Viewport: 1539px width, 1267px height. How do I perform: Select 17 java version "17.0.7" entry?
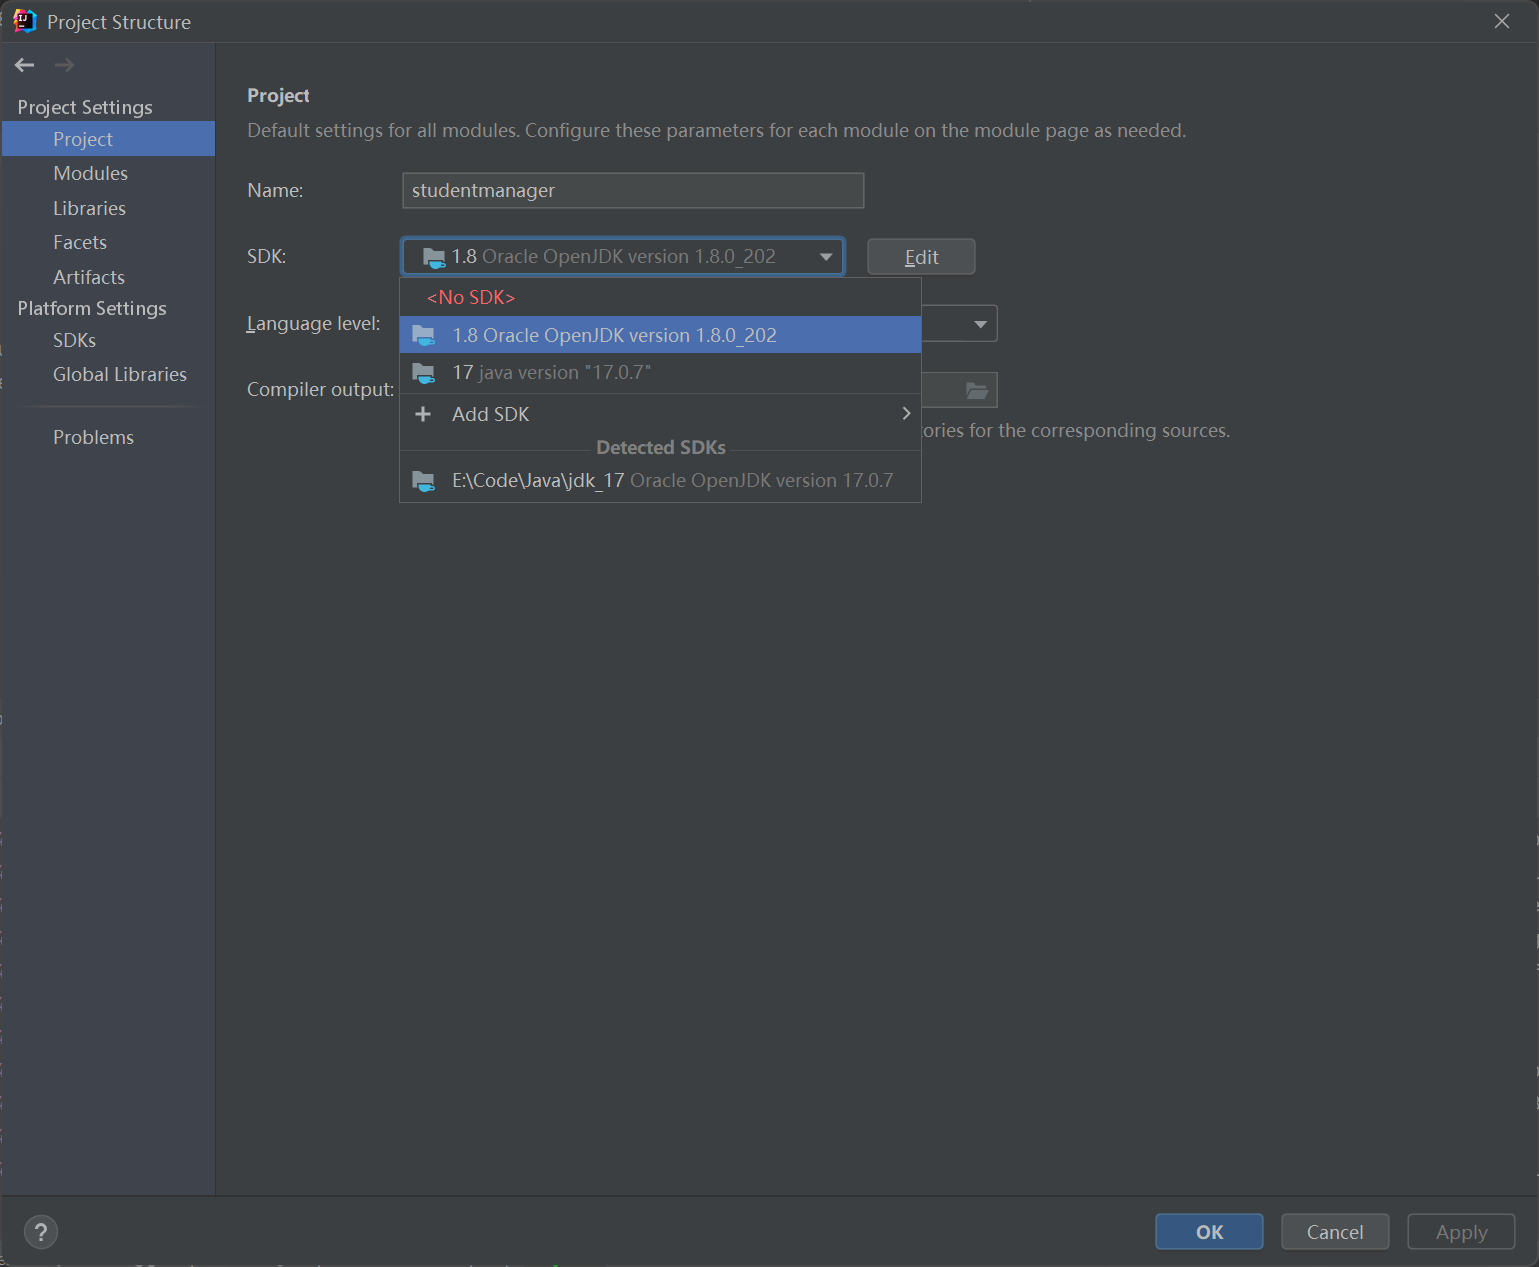pos(551,373)
